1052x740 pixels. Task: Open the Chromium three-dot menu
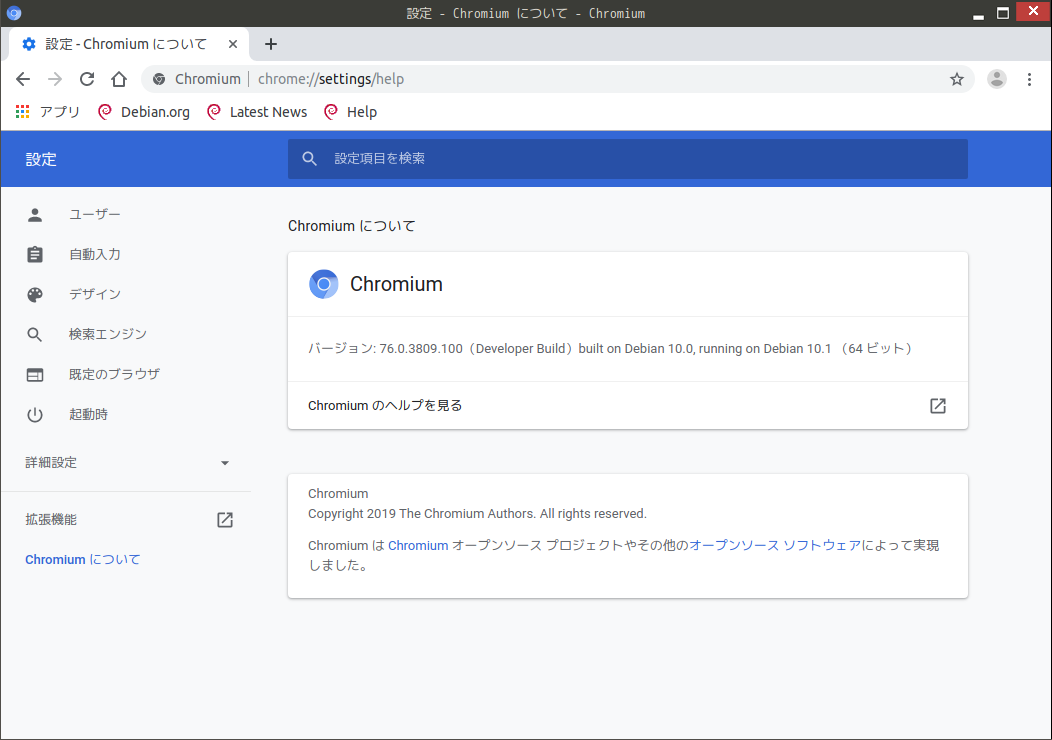point(1029,79)
